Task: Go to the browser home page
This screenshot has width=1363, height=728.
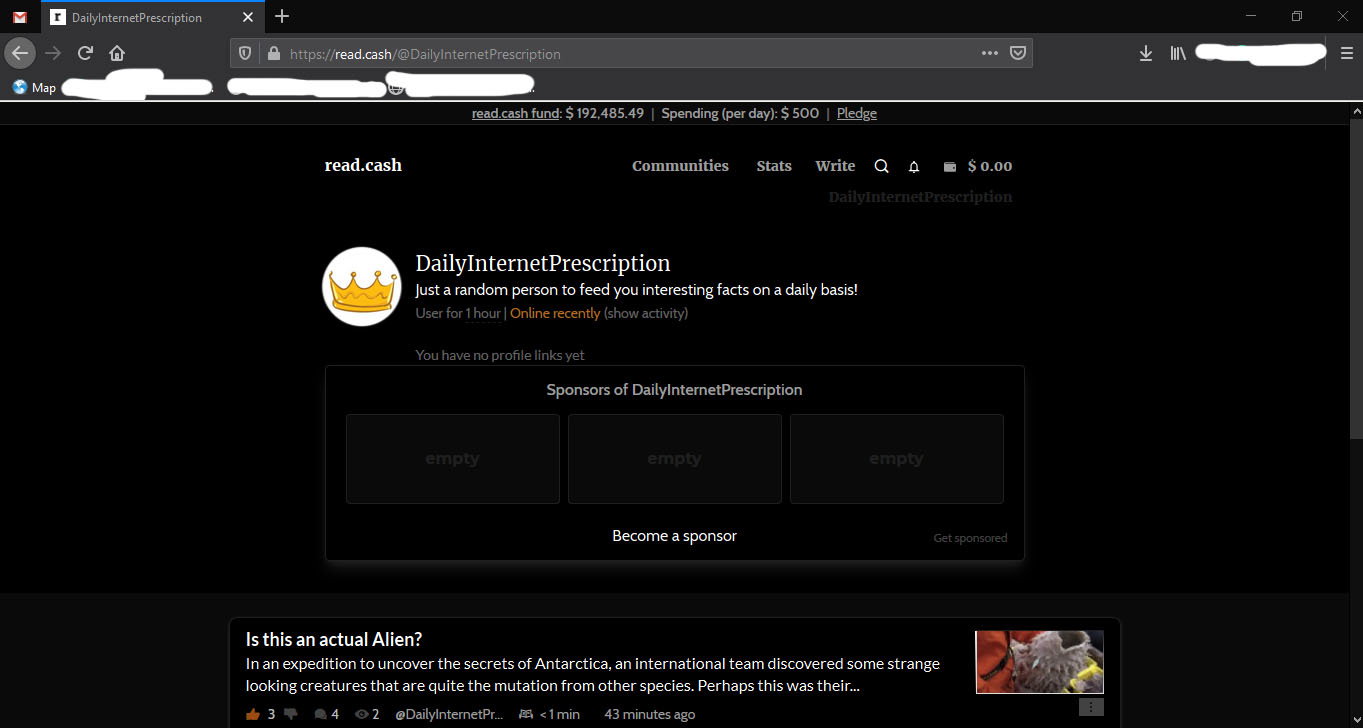Action: [x=117, y=53]
